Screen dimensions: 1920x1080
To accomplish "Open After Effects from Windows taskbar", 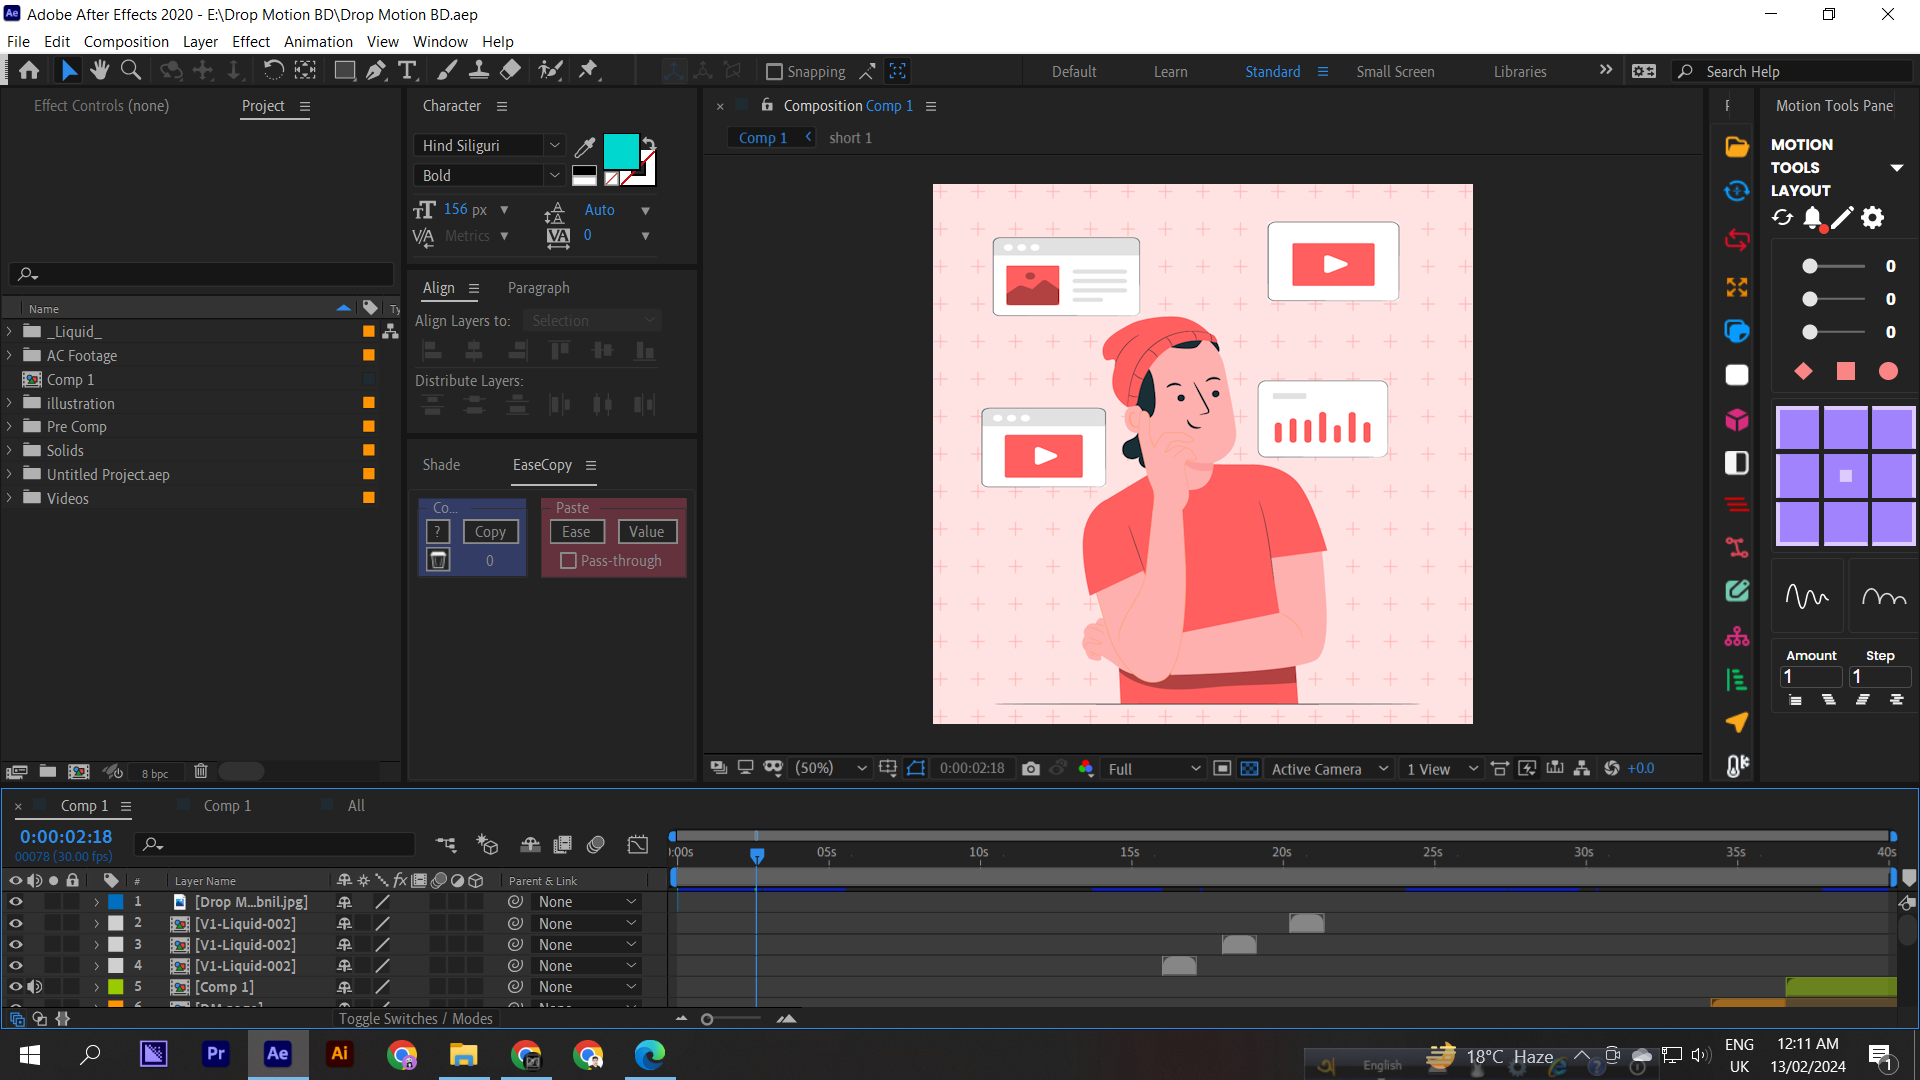I will pyautogui.click(x=278, y=1054).
